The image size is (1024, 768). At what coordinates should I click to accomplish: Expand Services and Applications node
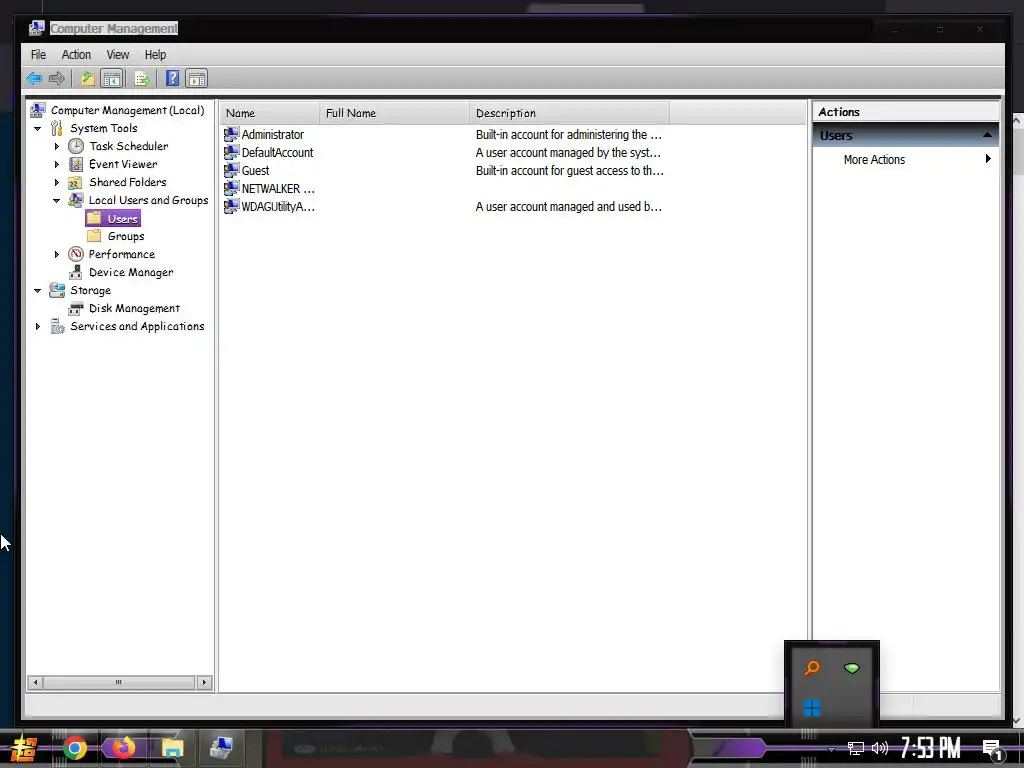(38, 326)
